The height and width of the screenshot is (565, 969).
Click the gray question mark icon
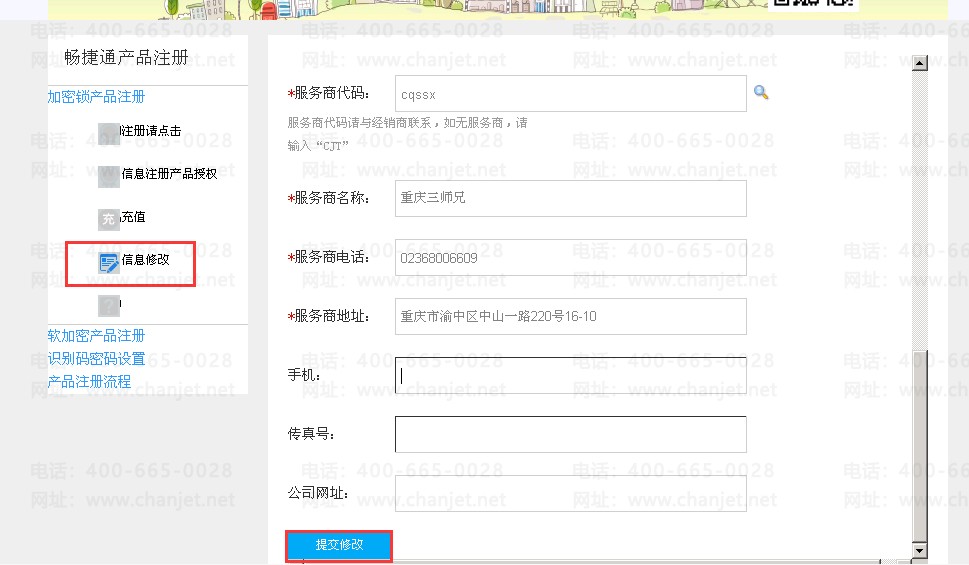click(x=109, y=305)
